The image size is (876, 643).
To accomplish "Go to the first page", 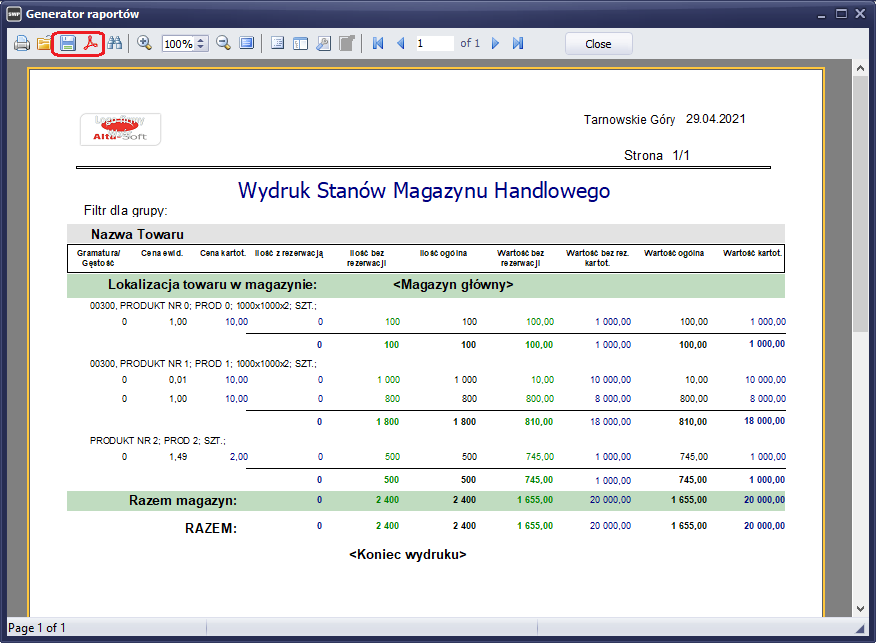I will point(378,44).
